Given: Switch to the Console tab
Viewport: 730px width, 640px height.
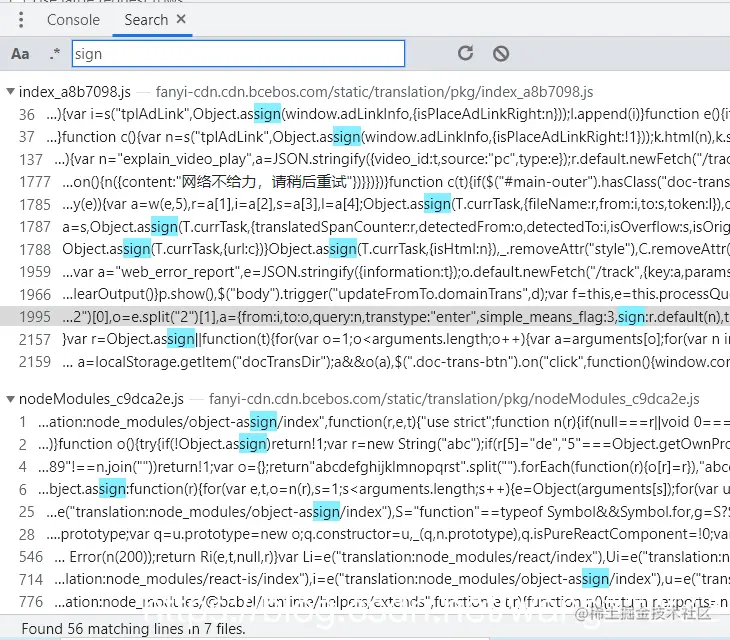Looking at the screenshot, I should [74, 20].
